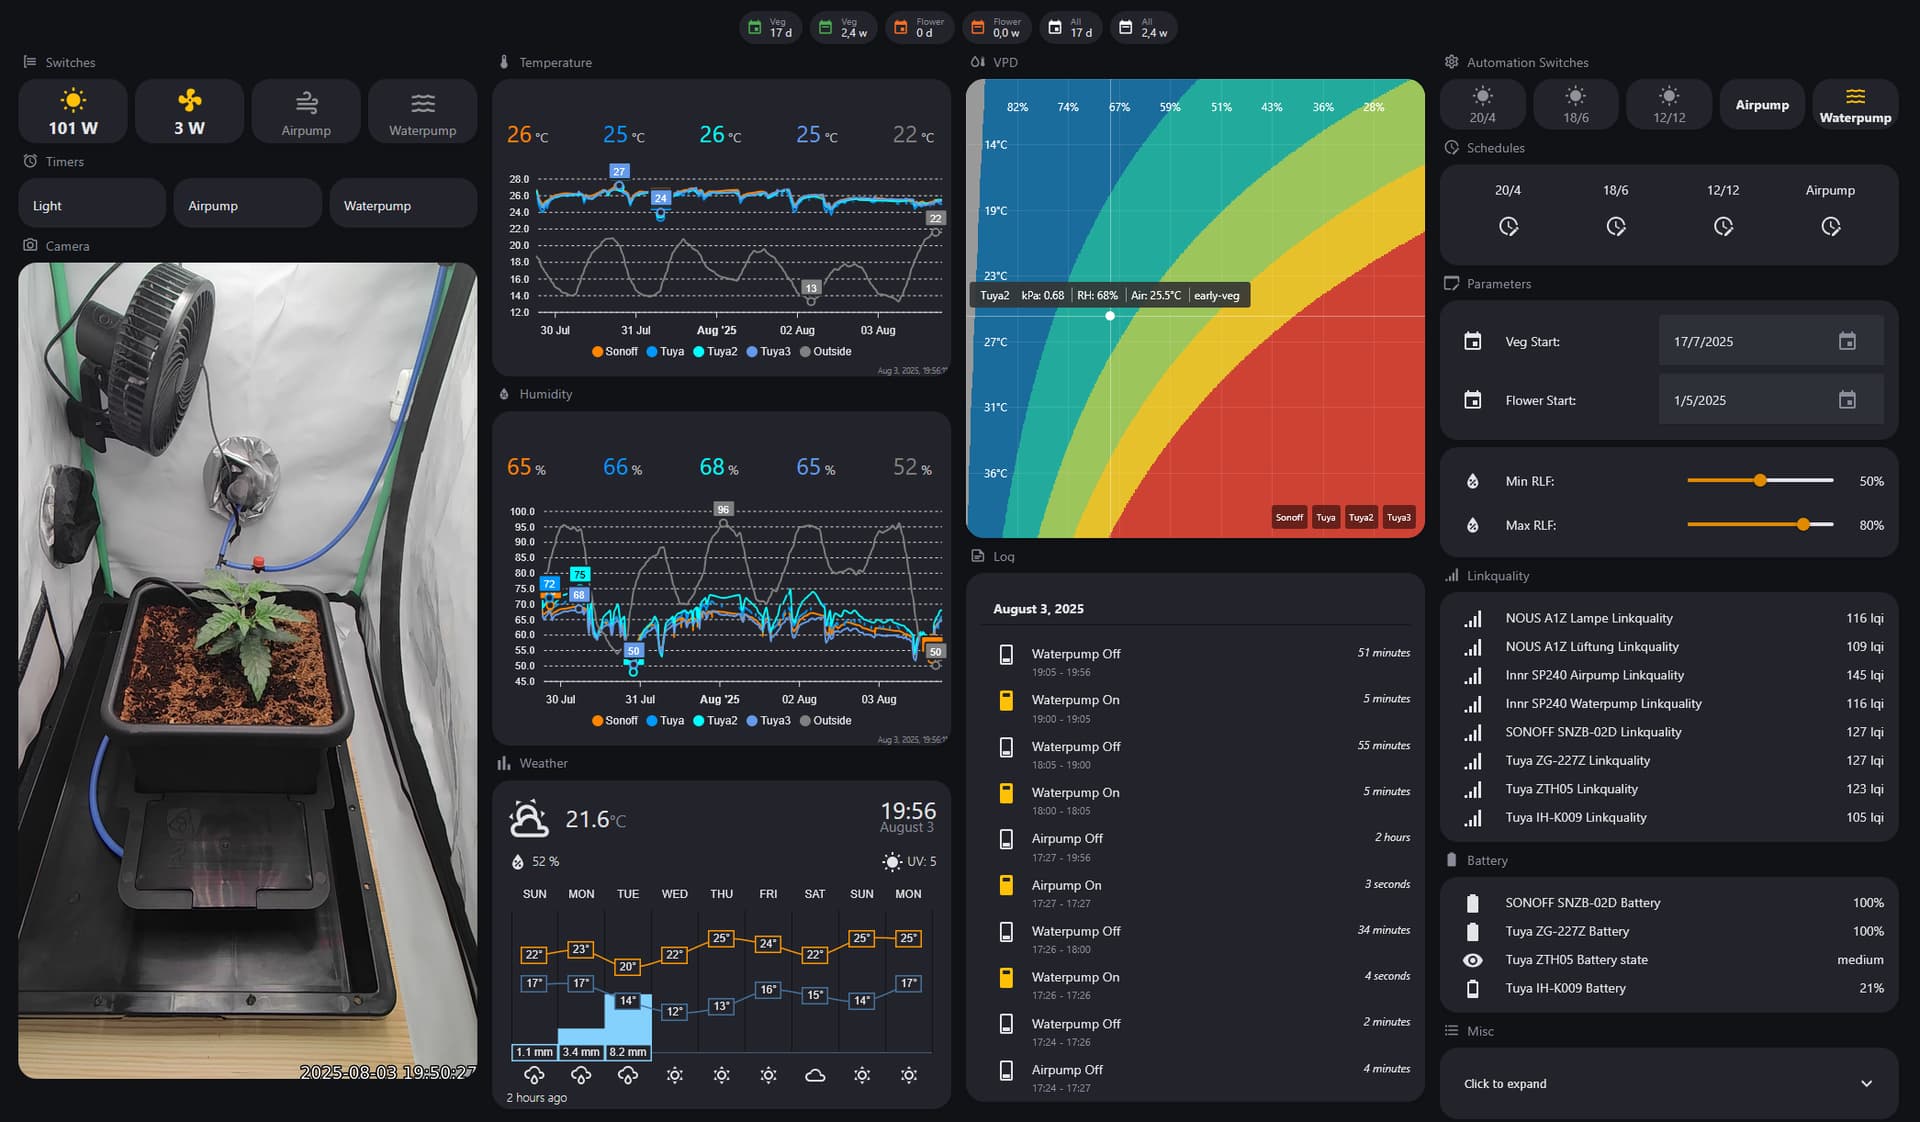Toggle the 101 W light switch
Screen dimensions: 1920x1122
[x=73, y=111]
